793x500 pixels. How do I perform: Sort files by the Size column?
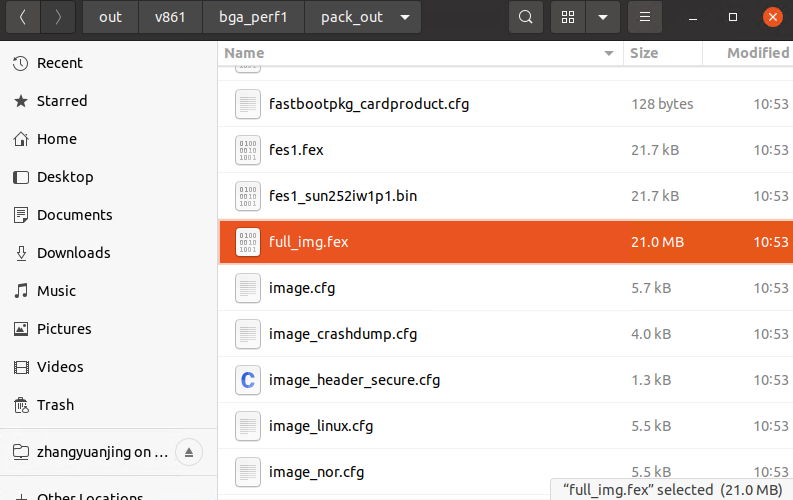click(644, 53)
